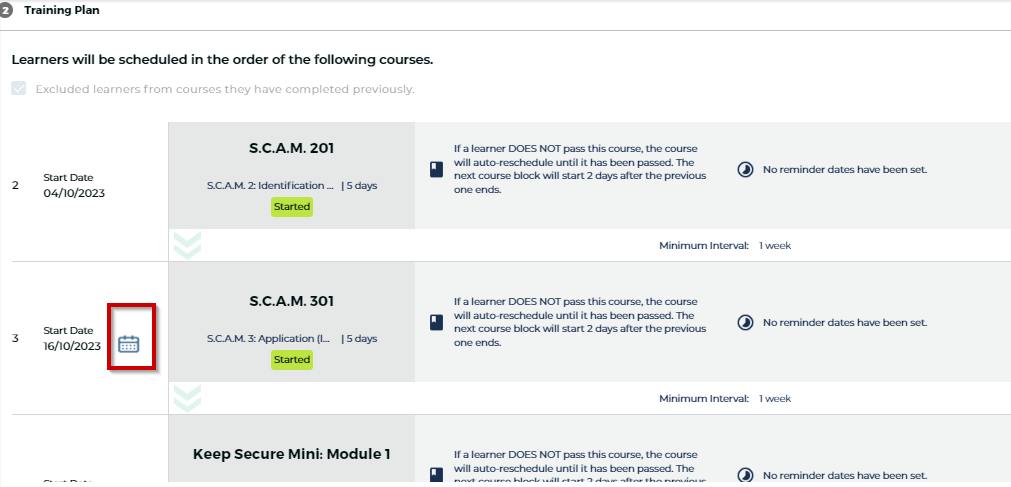Click the S.C.A.M. 3: Application subtitle
The image size is (1011, 487).
(x=270, y=338)
